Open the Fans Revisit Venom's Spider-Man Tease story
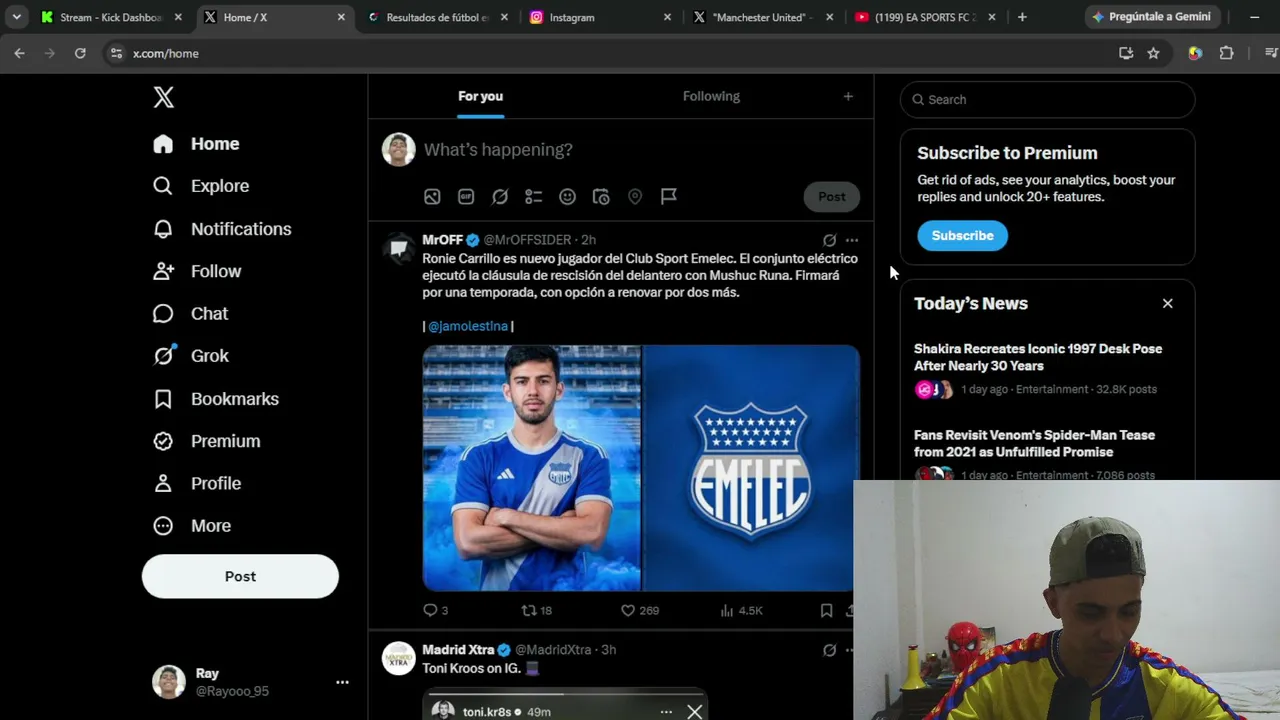This screenshot has width=1280, height=720. click(1034, 443)
